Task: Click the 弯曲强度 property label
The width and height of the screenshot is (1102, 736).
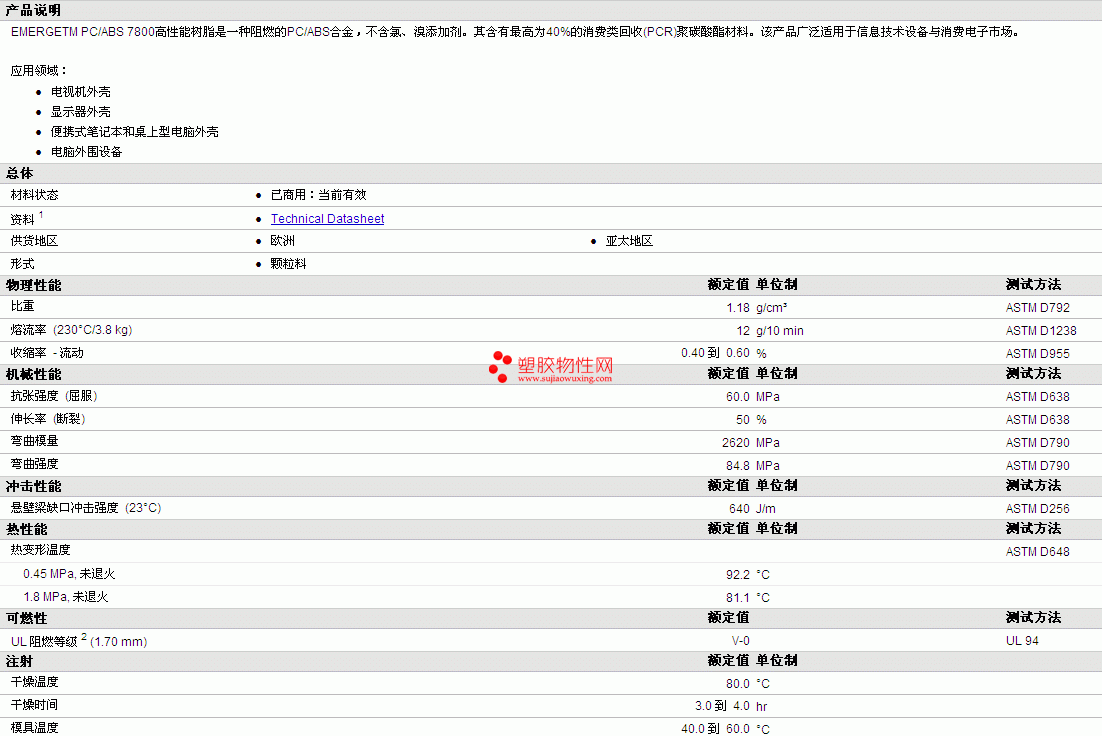Action: pos(34,464)
